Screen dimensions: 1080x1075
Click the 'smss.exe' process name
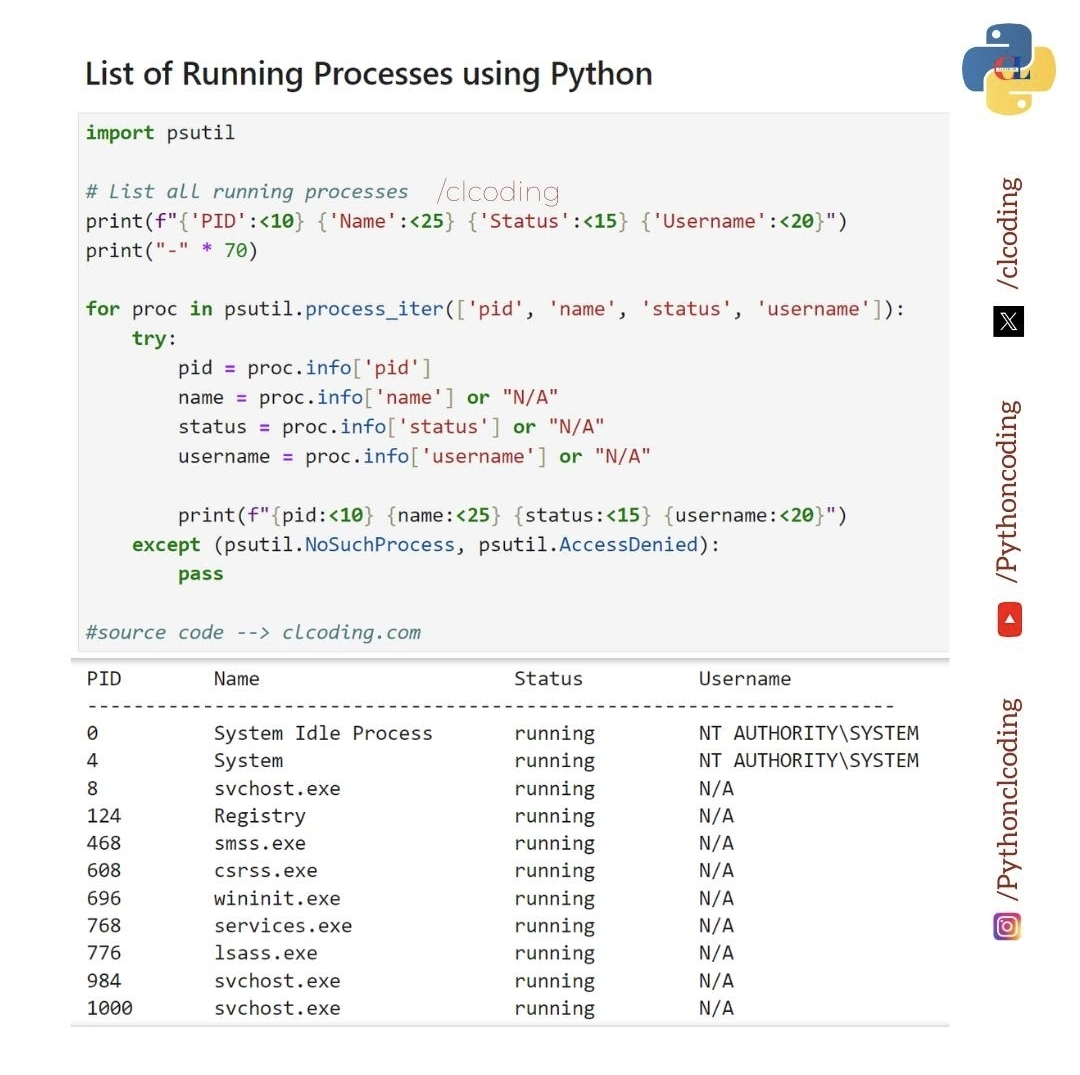[260, 844]
